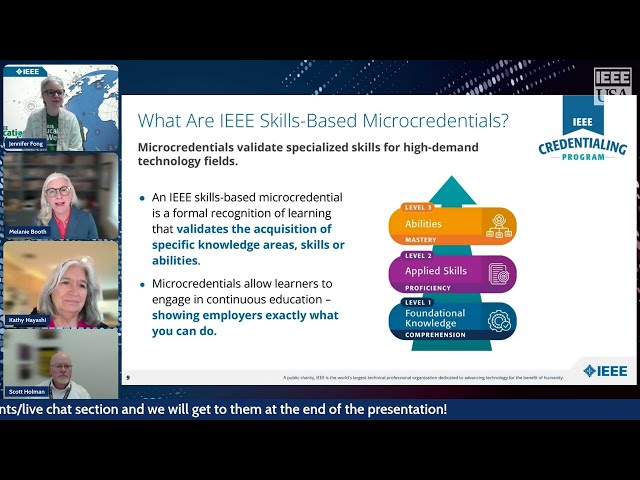Click the Level 3 Abilities org-chart icon
Image resolution: width=640 pixels, height=480 pixels.
tap(499, 226)
